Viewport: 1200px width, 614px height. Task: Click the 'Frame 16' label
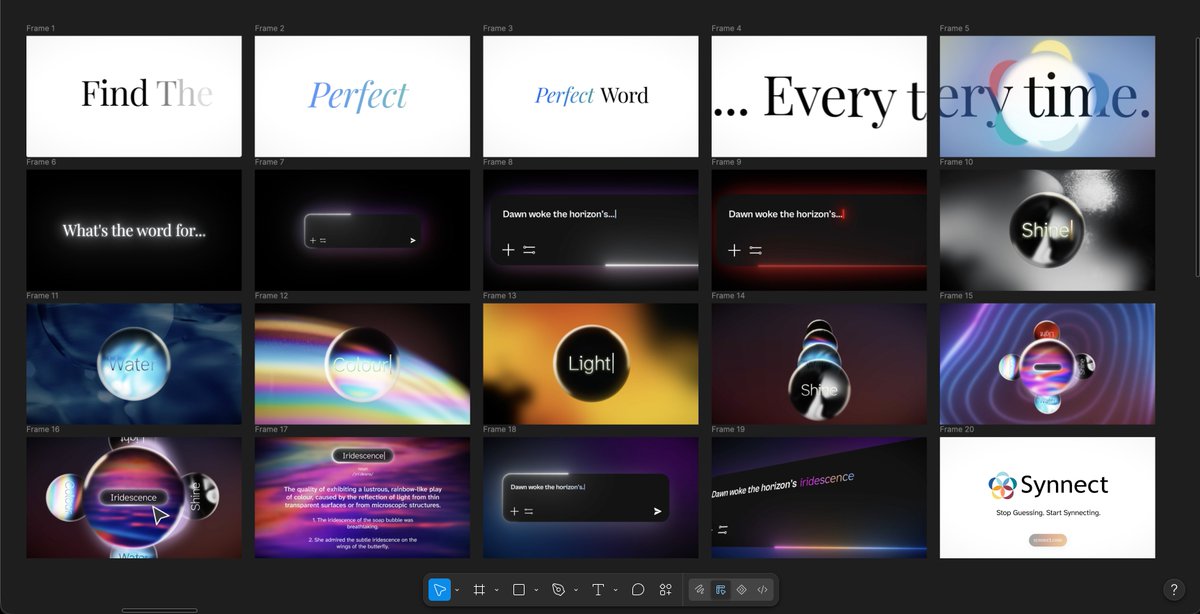point(43,429)
